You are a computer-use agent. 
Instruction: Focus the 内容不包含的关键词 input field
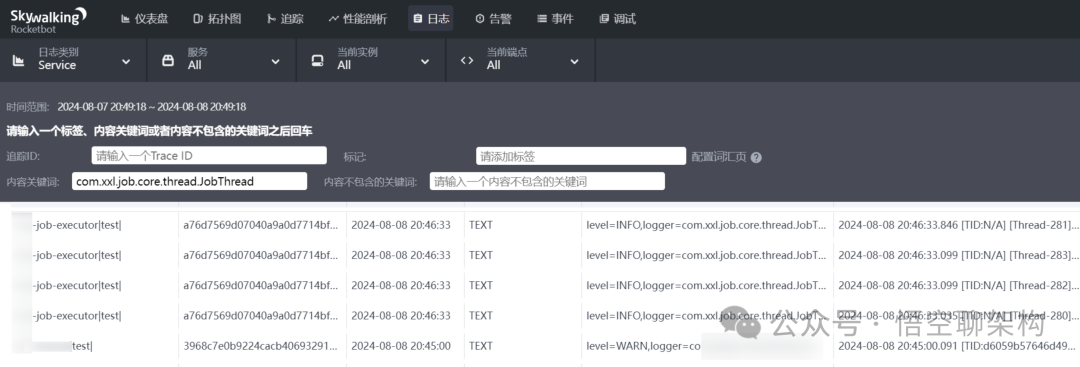coord(547,181)
